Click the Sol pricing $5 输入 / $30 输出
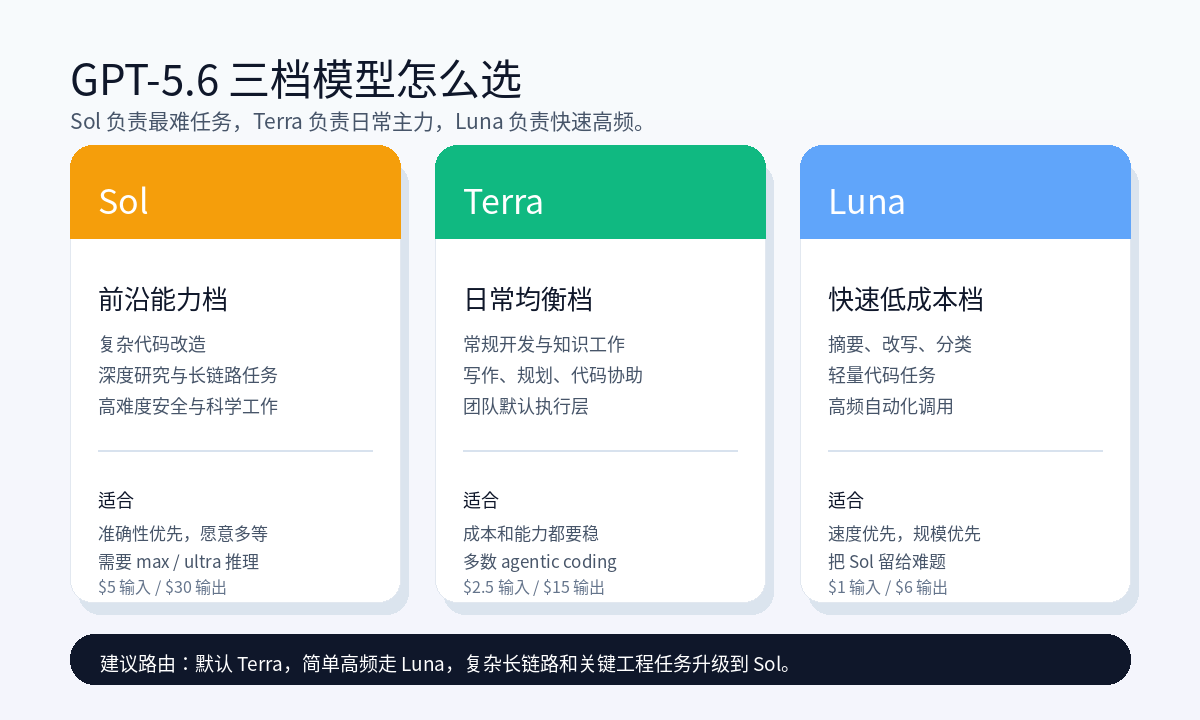 click(163, 587)
